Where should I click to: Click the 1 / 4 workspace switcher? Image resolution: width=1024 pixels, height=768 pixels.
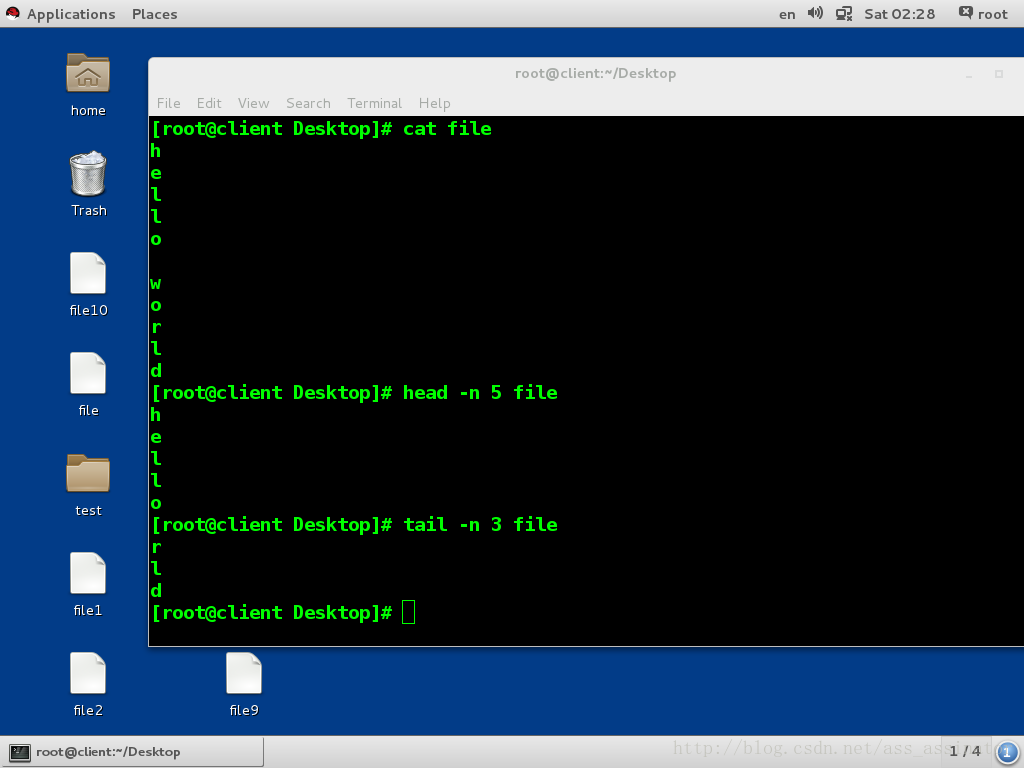tap(965, 751)
